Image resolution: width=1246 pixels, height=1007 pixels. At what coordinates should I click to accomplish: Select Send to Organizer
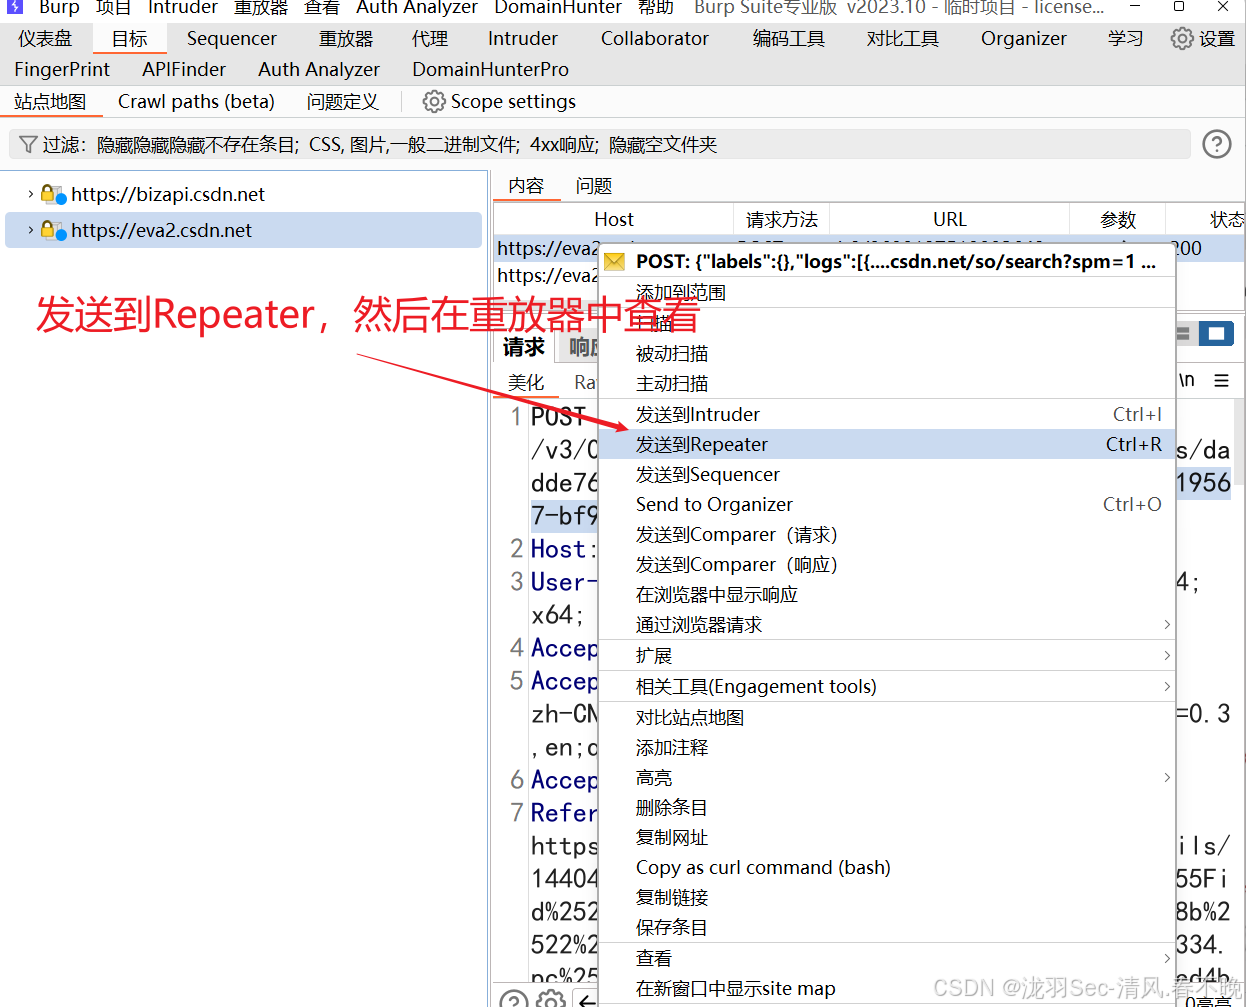[886, 504]
